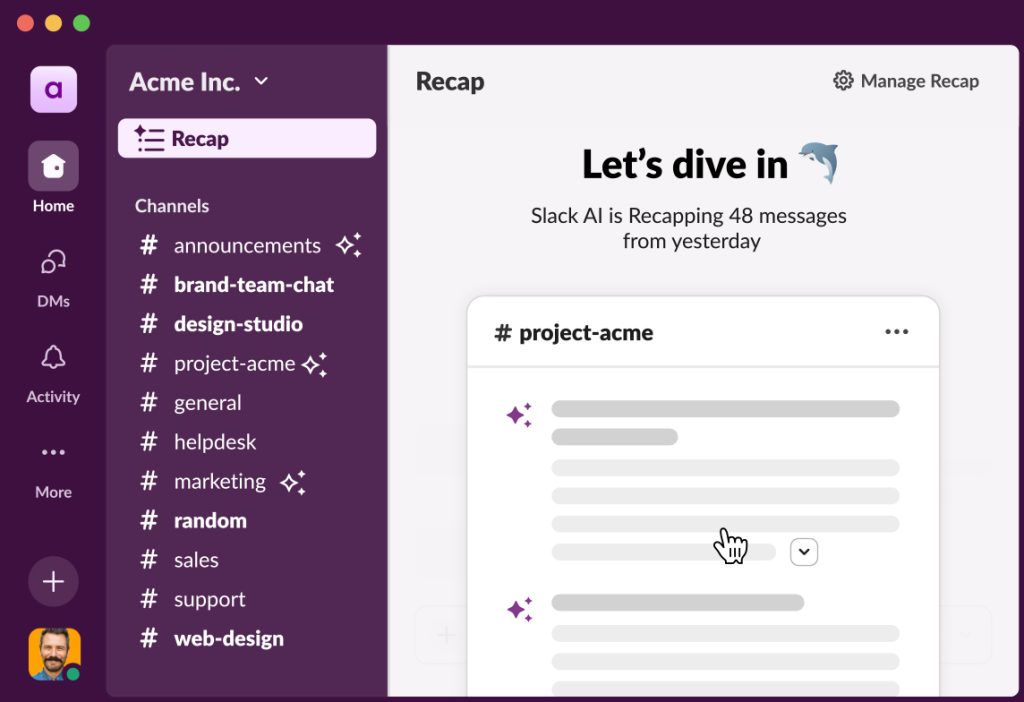The image size is (1024, 702).
Task: Select the Acme workspace icon at the top
Action: pyautogui.click(x=52, y=89)
